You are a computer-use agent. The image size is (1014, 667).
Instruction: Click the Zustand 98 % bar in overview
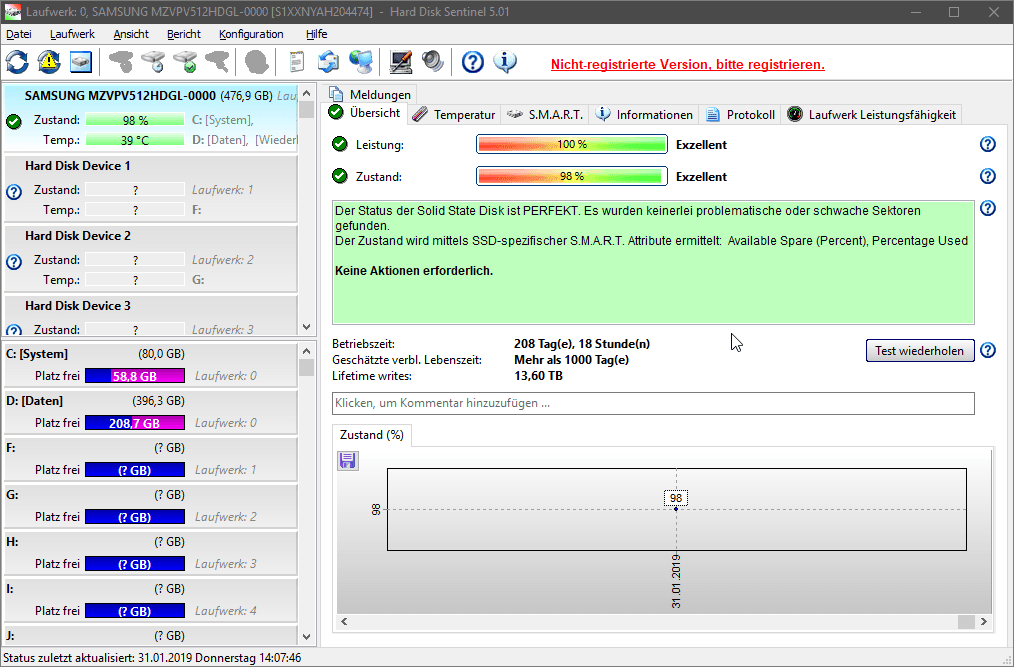tap(572, 176)
